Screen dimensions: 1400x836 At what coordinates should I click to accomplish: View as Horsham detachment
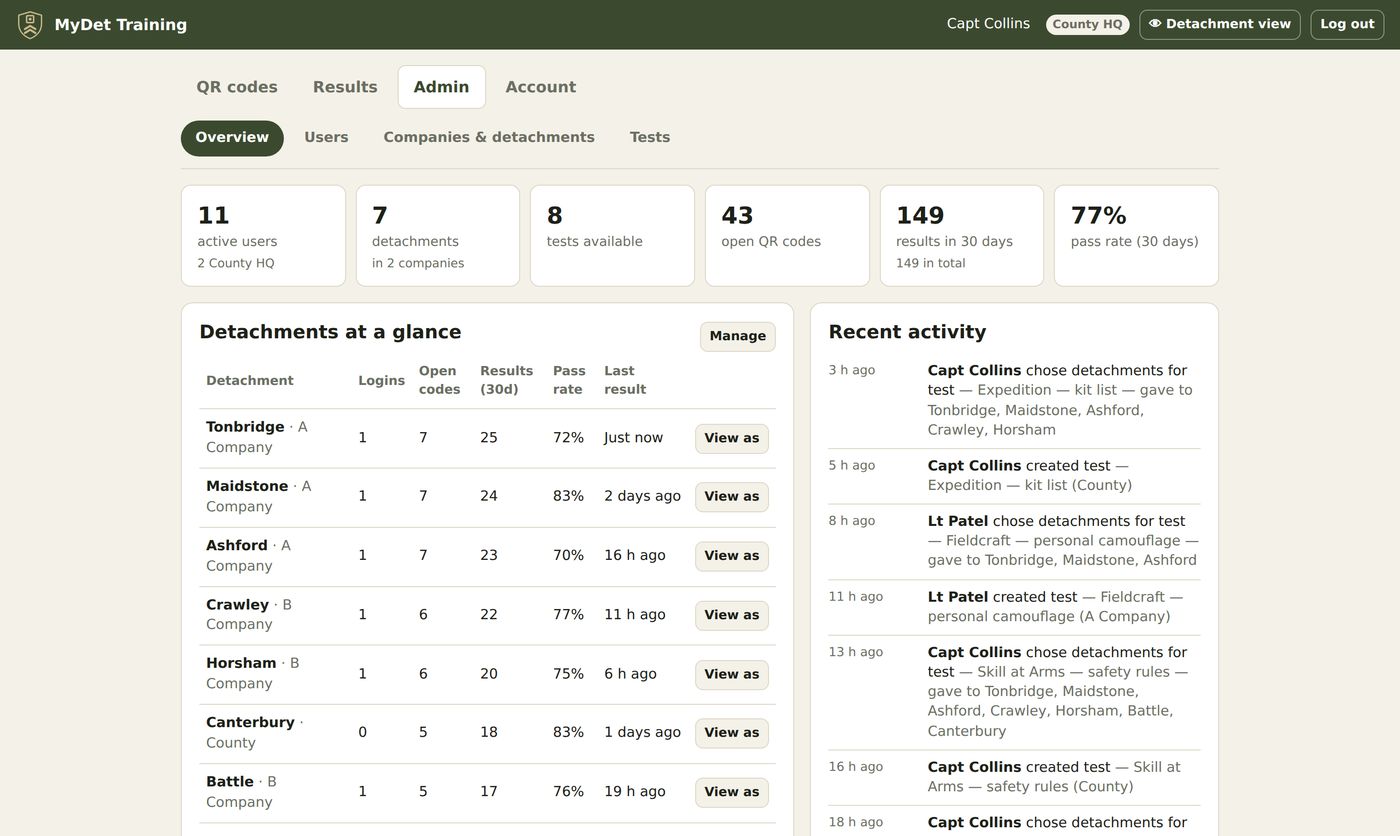[x=732, y=674]
